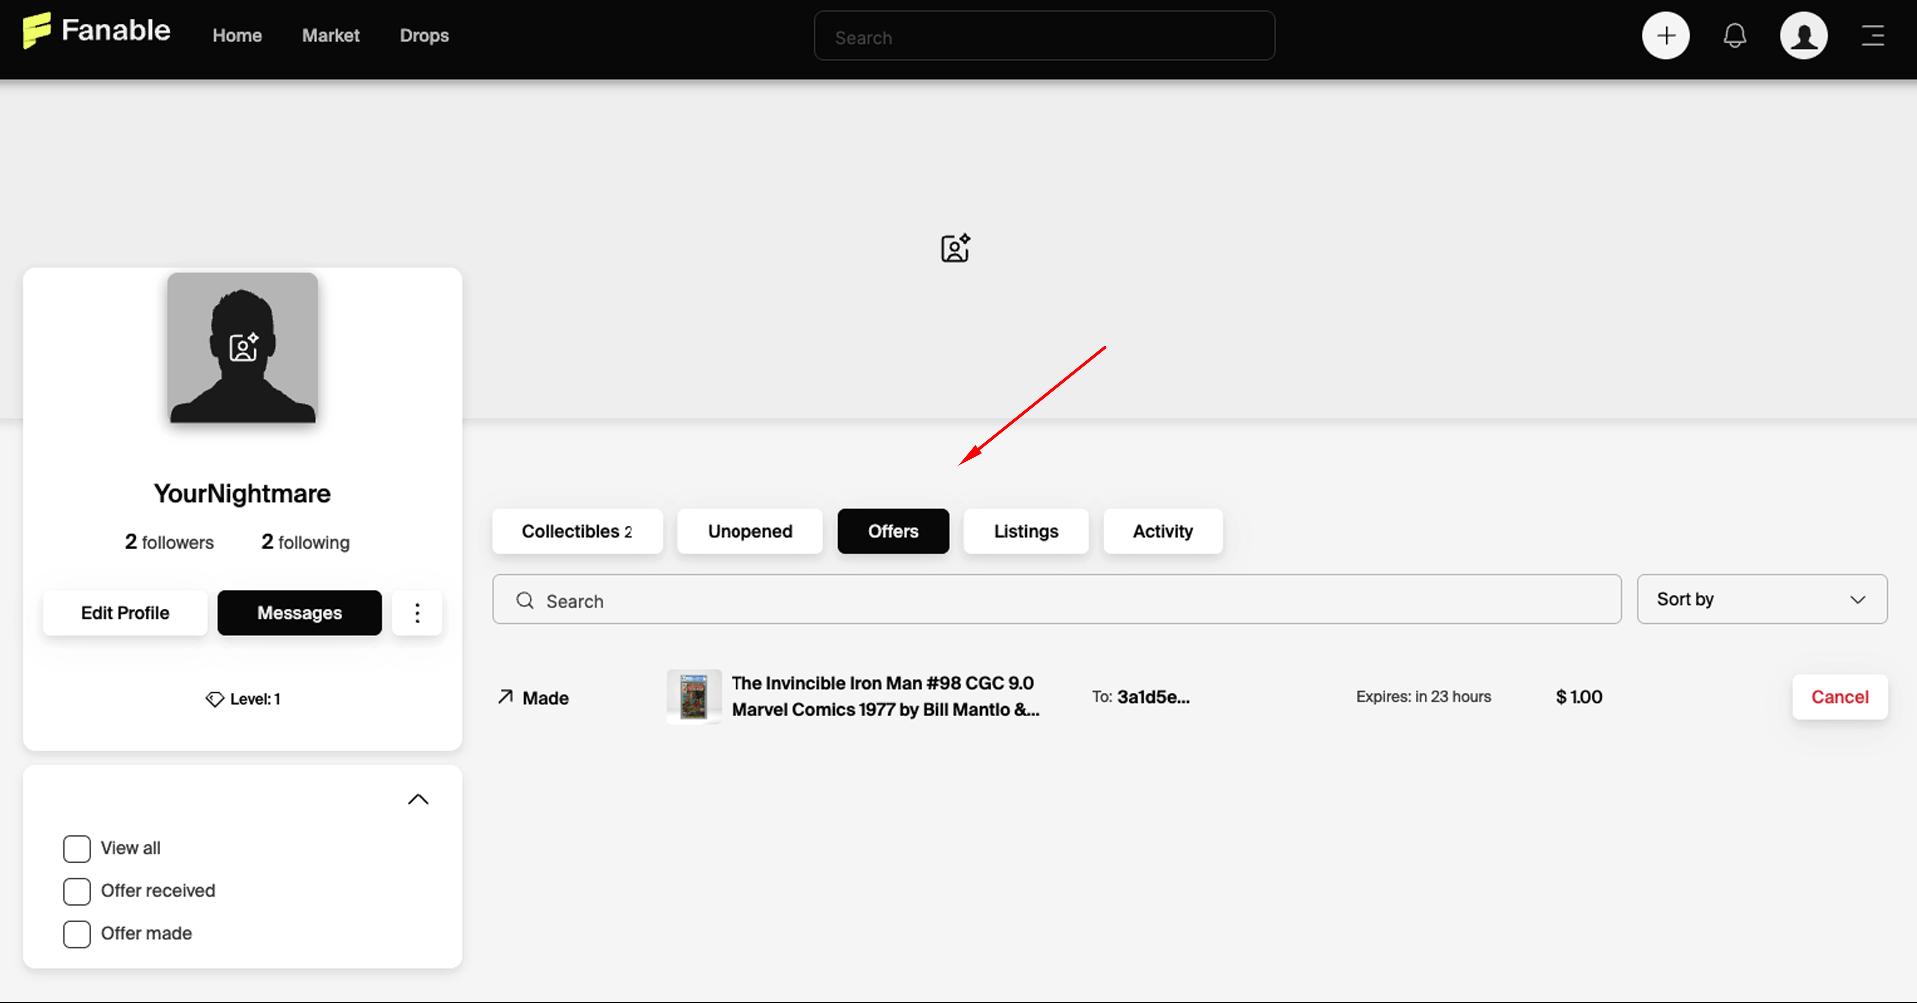Image resolution: width=1917 pixels, height=1003 pixels.
Task: Switch to the Collectibles tab
Action: [577, 531]
